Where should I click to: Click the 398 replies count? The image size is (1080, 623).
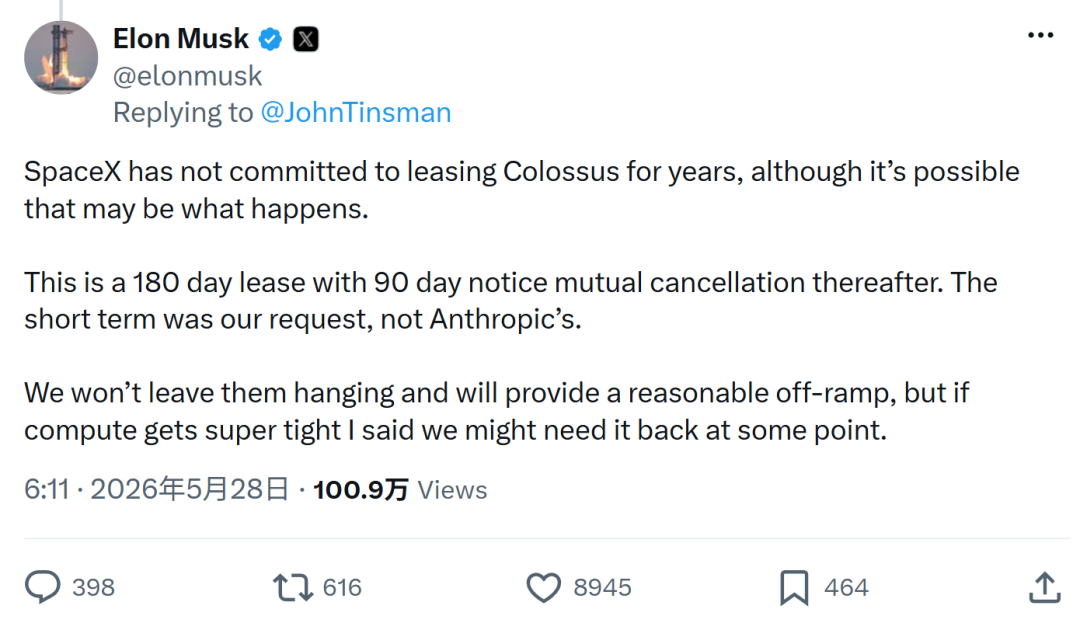click(x=94, y=587)
